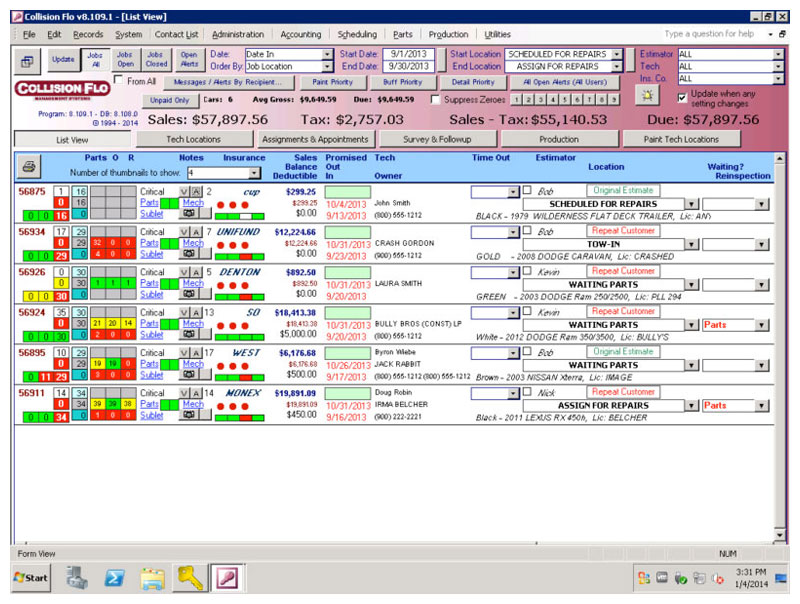Click the form view window icon button
Viewport: 800px width, 604px height.
(27, 62)
